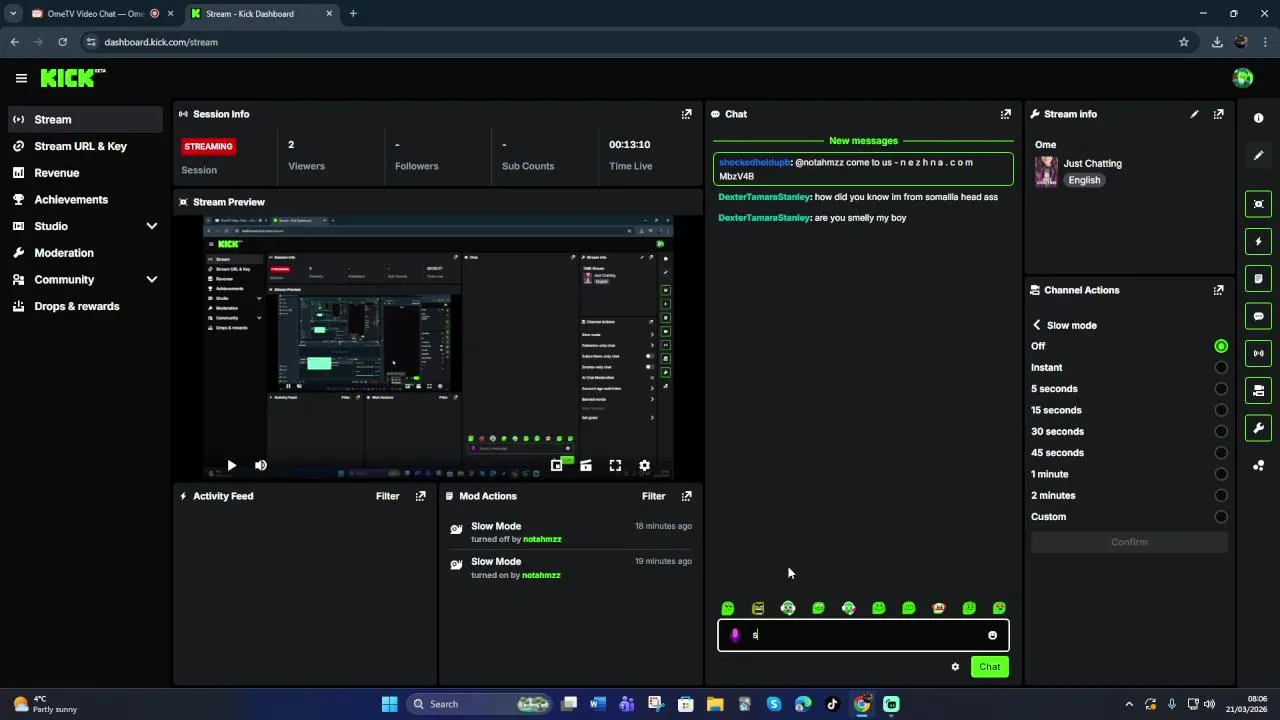Open the hamburger menu beside KICK logo
This screenshot has height=720, width=1280.
(21, 78)
